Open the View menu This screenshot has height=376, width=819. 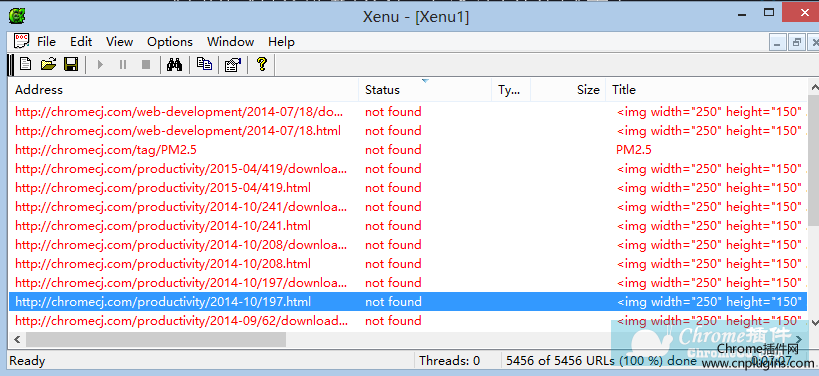coord(120,42)
